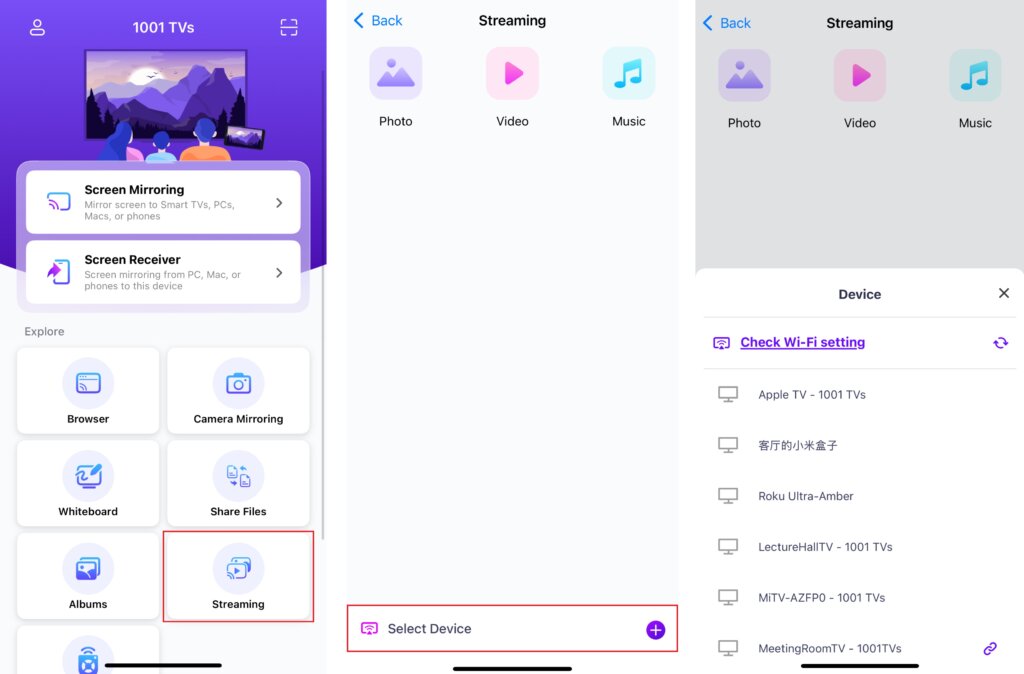The height and width of the screenshot is (674, 1024).
Task: Expand the Screen Receiver chevron
Action: (x=279, y=272)
